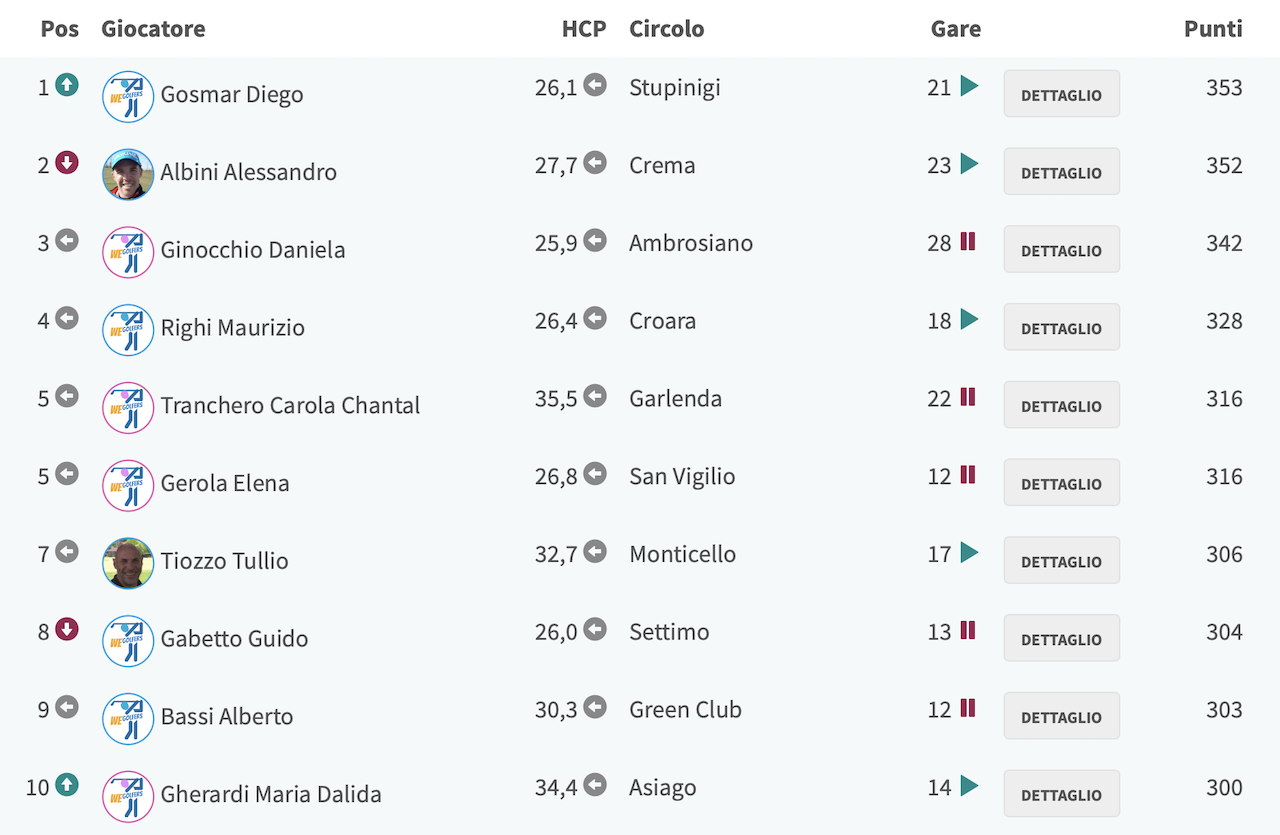Click the green up arrow beside position 1

tap(67, 86)
